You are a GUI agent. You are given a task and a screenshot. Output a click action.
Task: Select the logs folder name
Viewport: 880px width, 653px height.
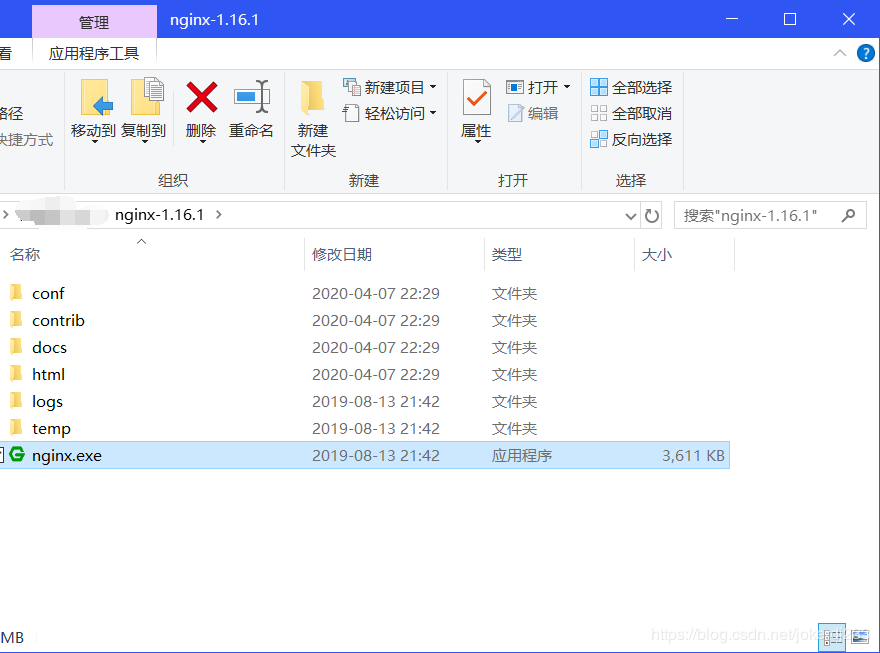[47, 402]
